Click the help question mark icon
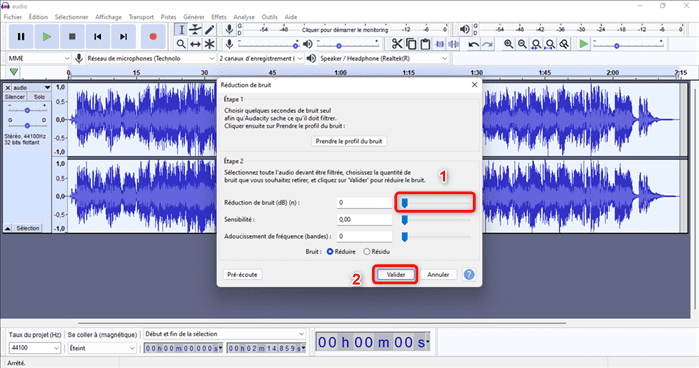 [469, 274]
